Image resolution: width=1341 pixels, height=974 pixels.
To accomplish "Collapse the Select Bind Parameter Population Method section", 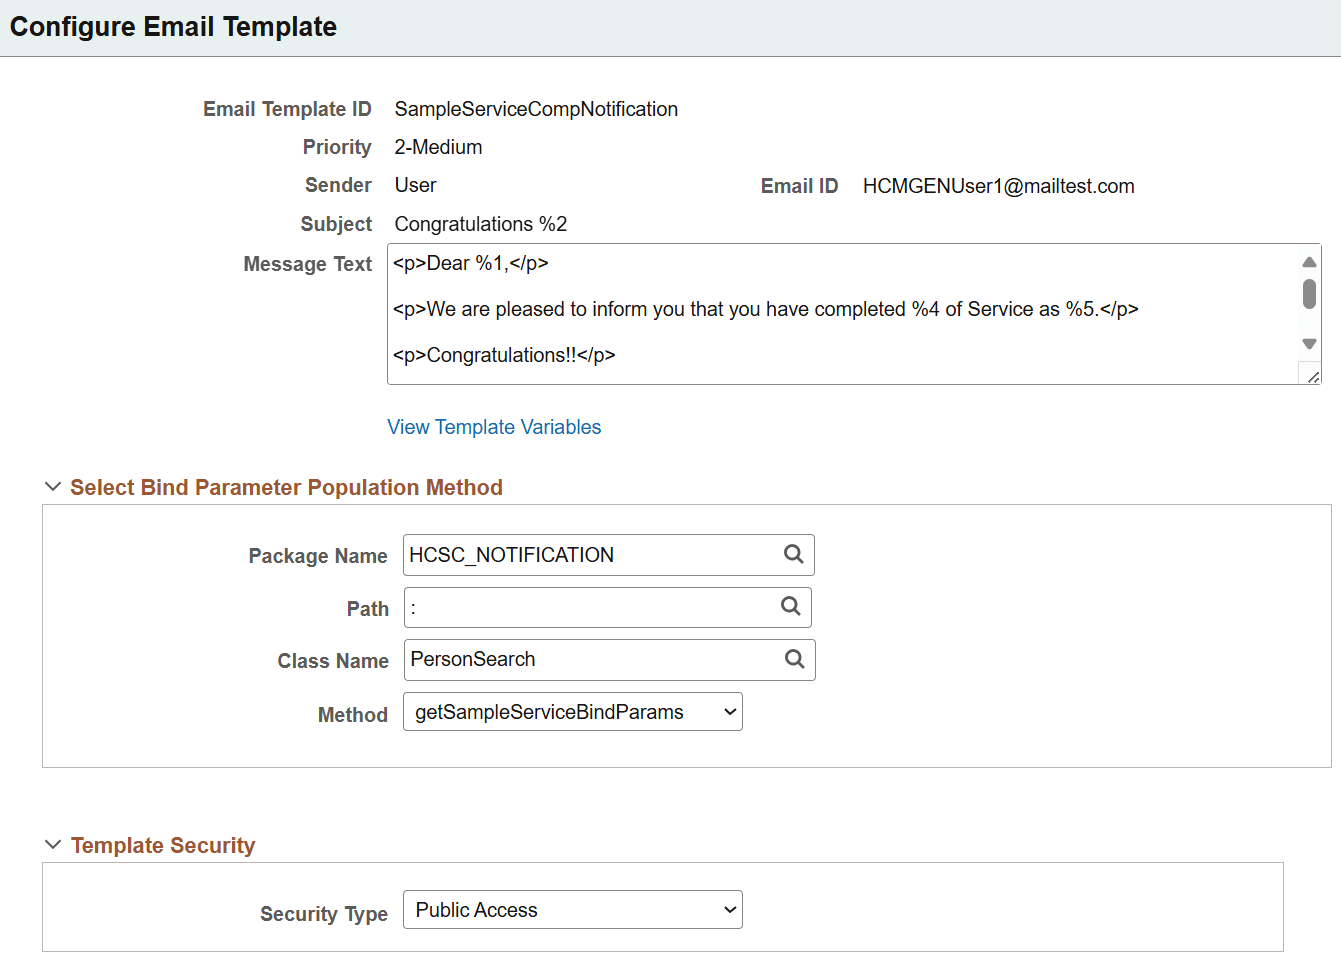I will tap(52, 487).
